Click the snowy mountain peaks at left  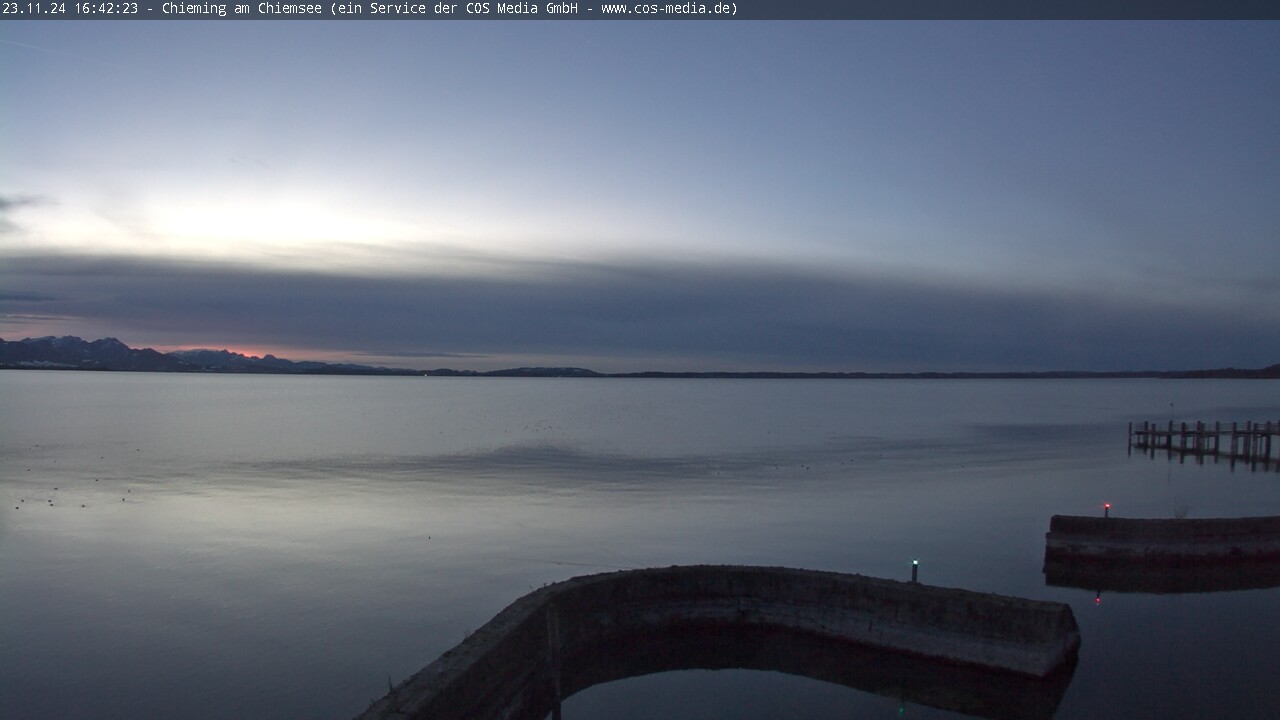coord(80,352)
